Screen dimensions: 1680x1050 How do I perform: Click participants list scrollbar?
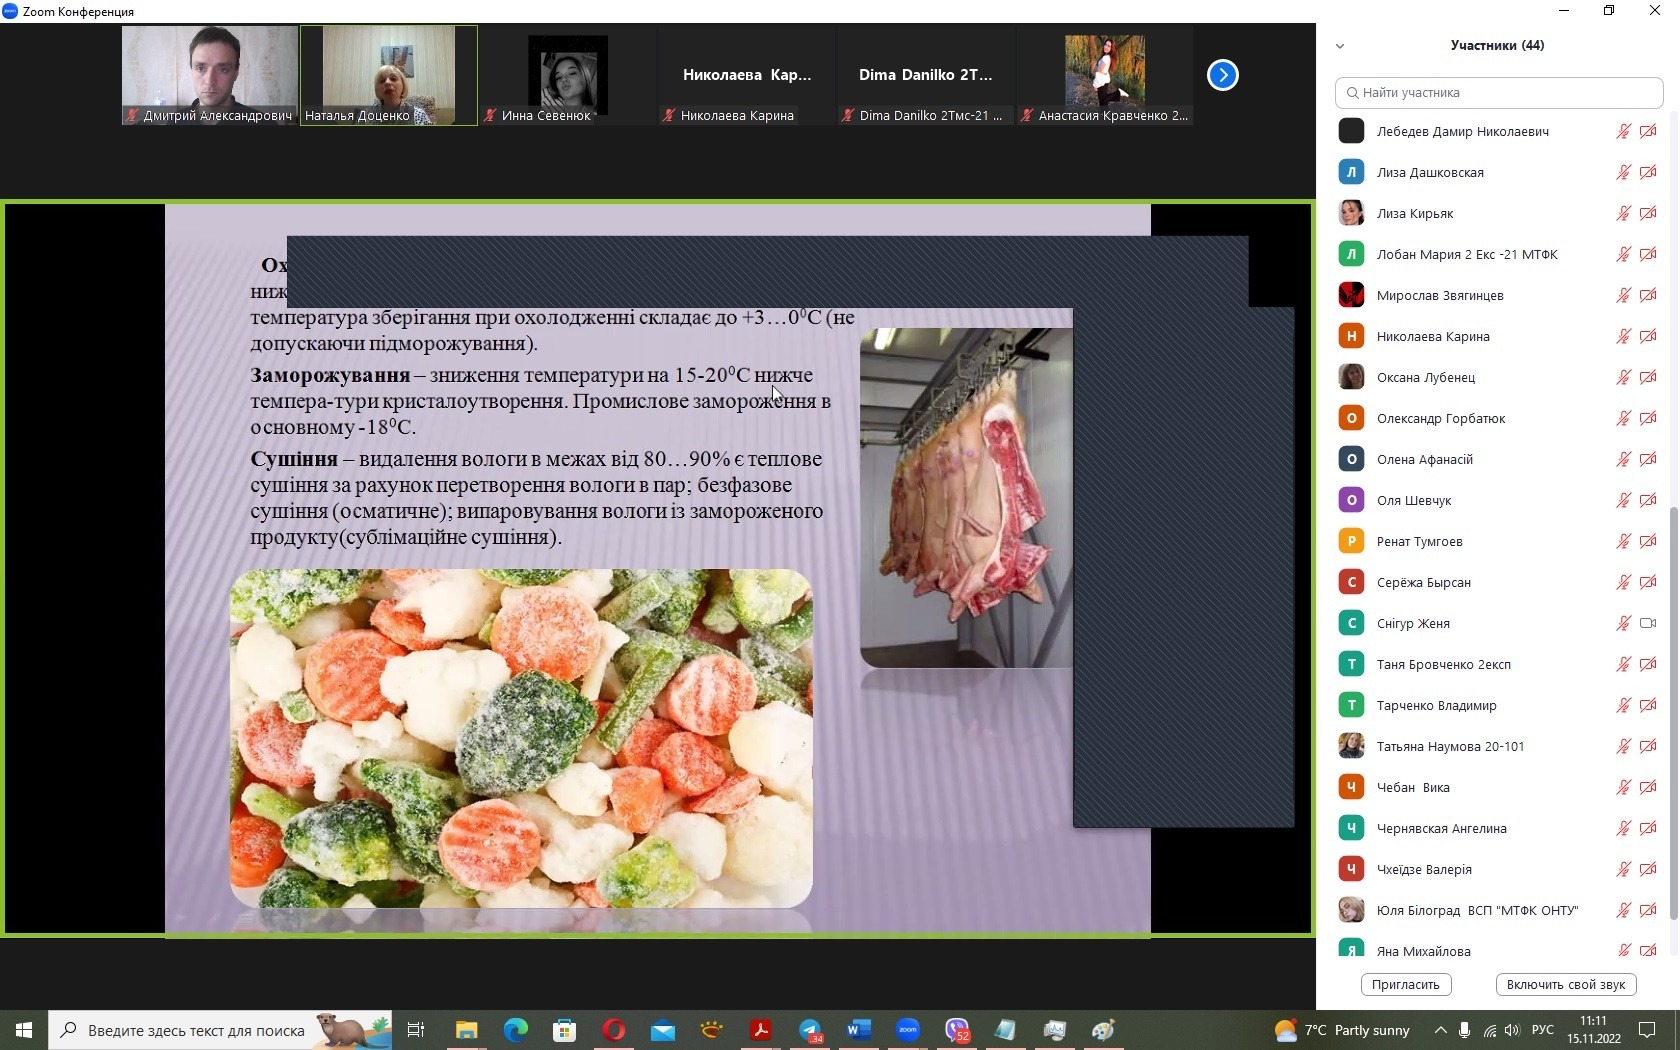(1674, 712)
